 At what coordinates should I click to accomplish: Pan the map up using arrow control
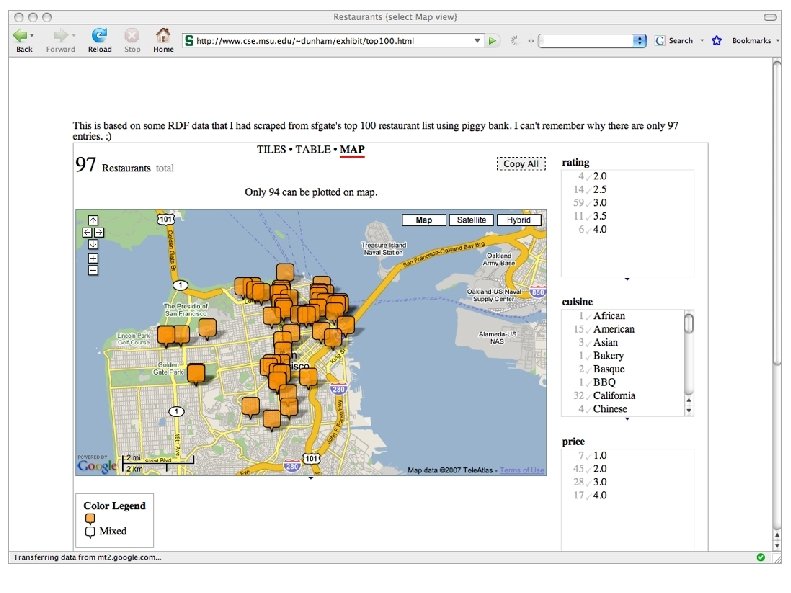click(92, 220)
